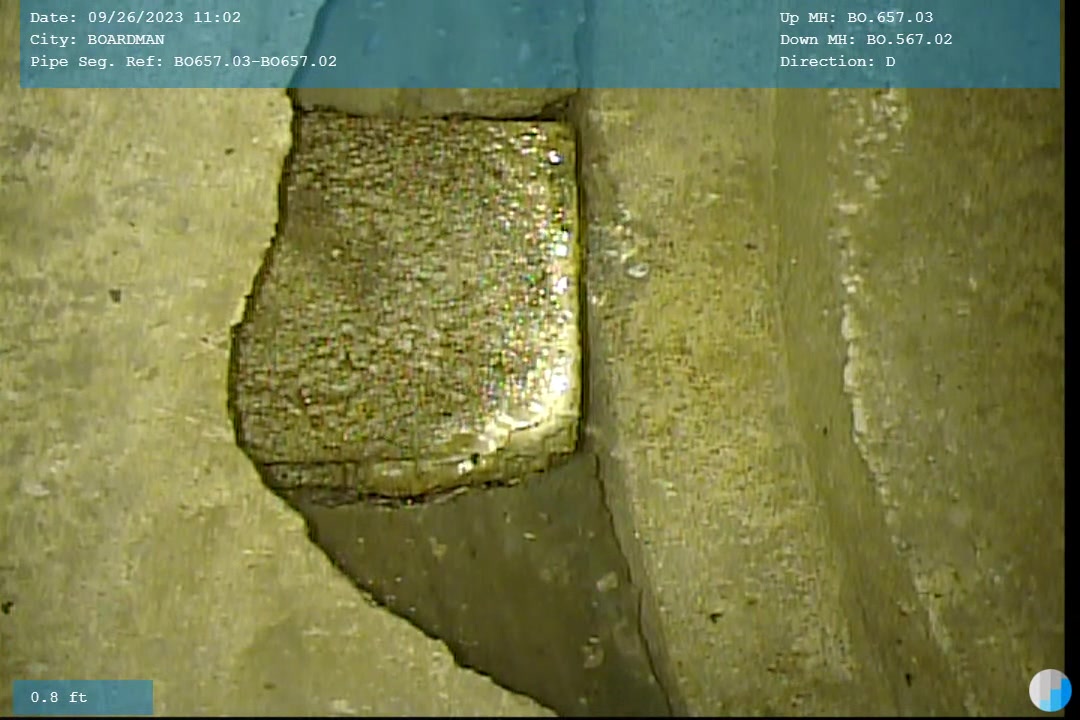Click the blue-and-white circular icon
The width and height of the screenshot is (1080, 720).
(x=1050, y=690)
